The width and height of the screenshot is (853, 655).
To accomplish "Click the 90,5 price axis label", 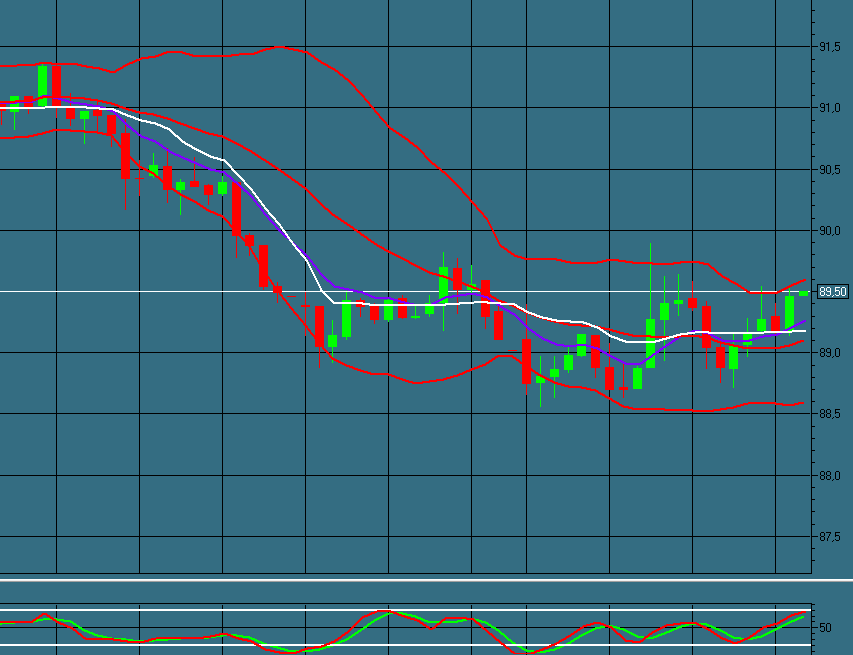I will (830, 170).
